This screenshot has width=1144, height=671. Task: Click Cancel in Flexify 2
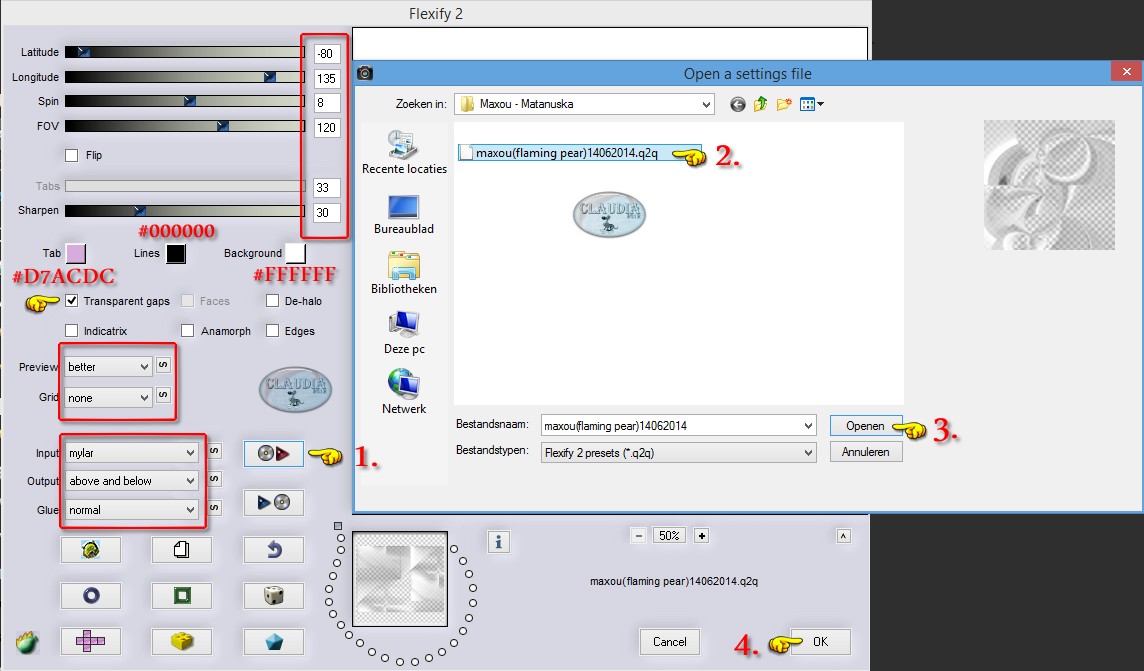[x=669, y=642]
